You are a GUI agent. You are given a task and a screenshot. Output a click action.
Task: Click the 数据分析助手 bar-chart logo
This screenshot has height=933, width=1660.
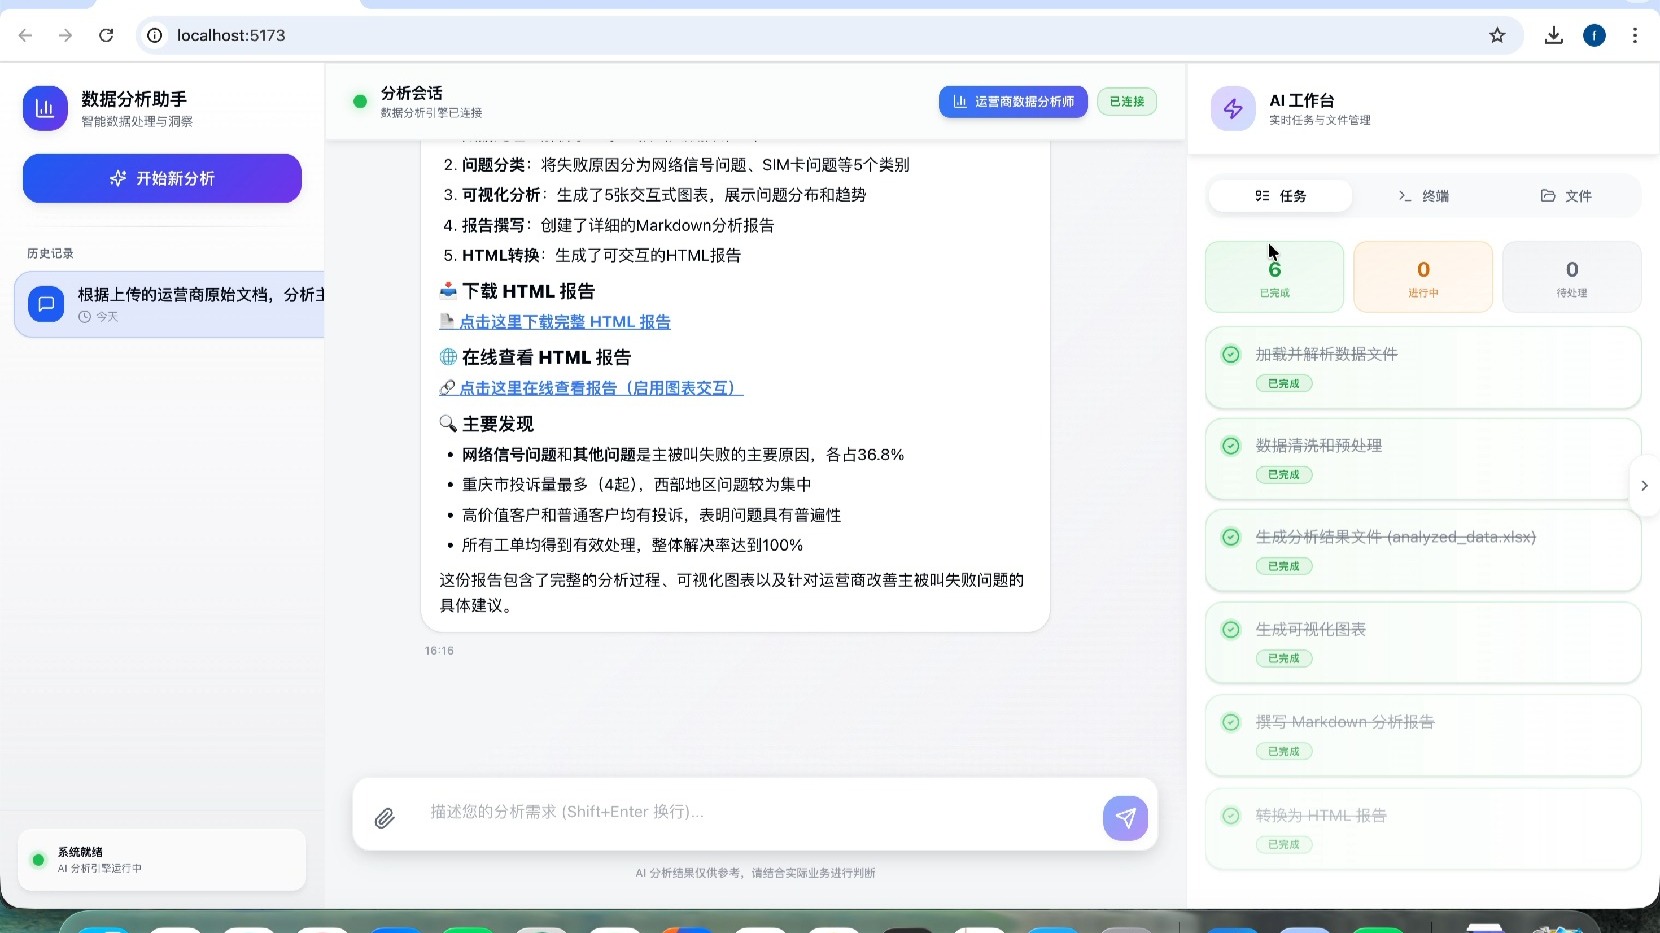point(45,108)
